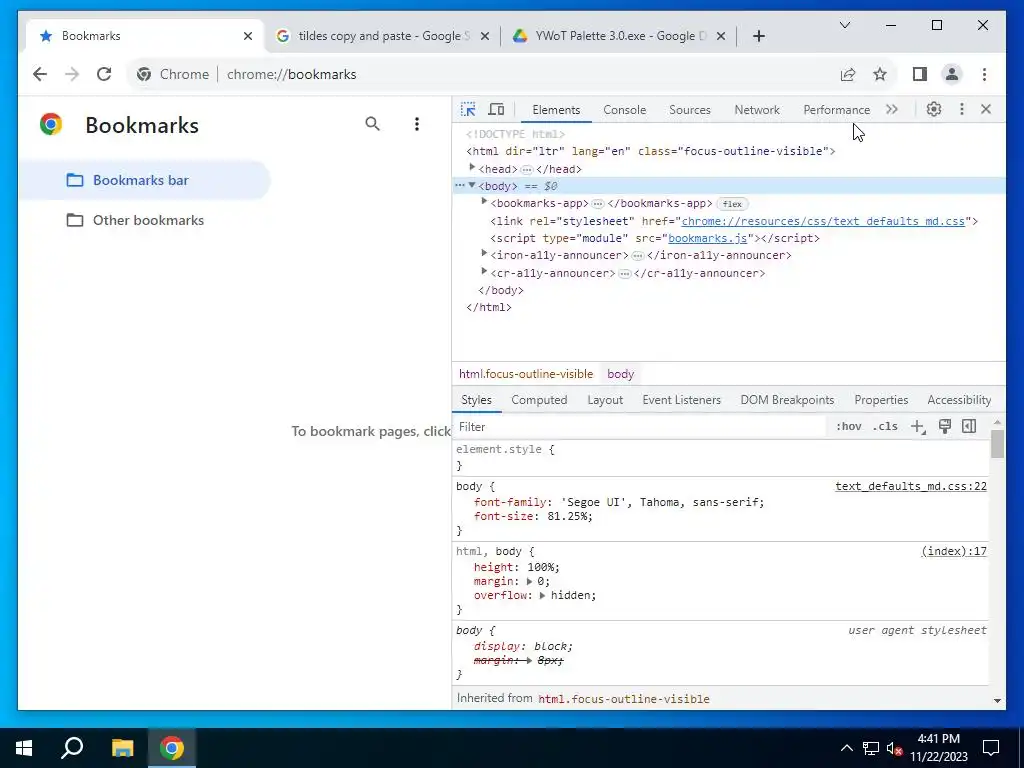Open the Computed styles tab
Viewport: 1024px width, 768px height.
tap(539, 400)
